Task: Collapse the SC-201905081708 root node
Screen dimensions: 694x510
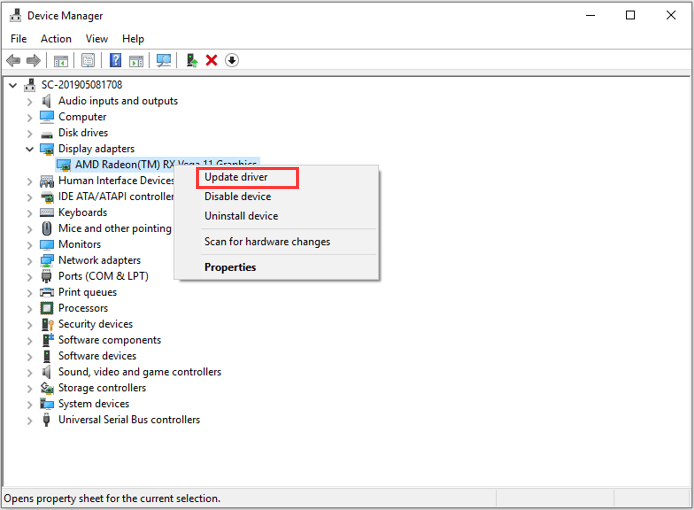Action: tap(13, 85)
